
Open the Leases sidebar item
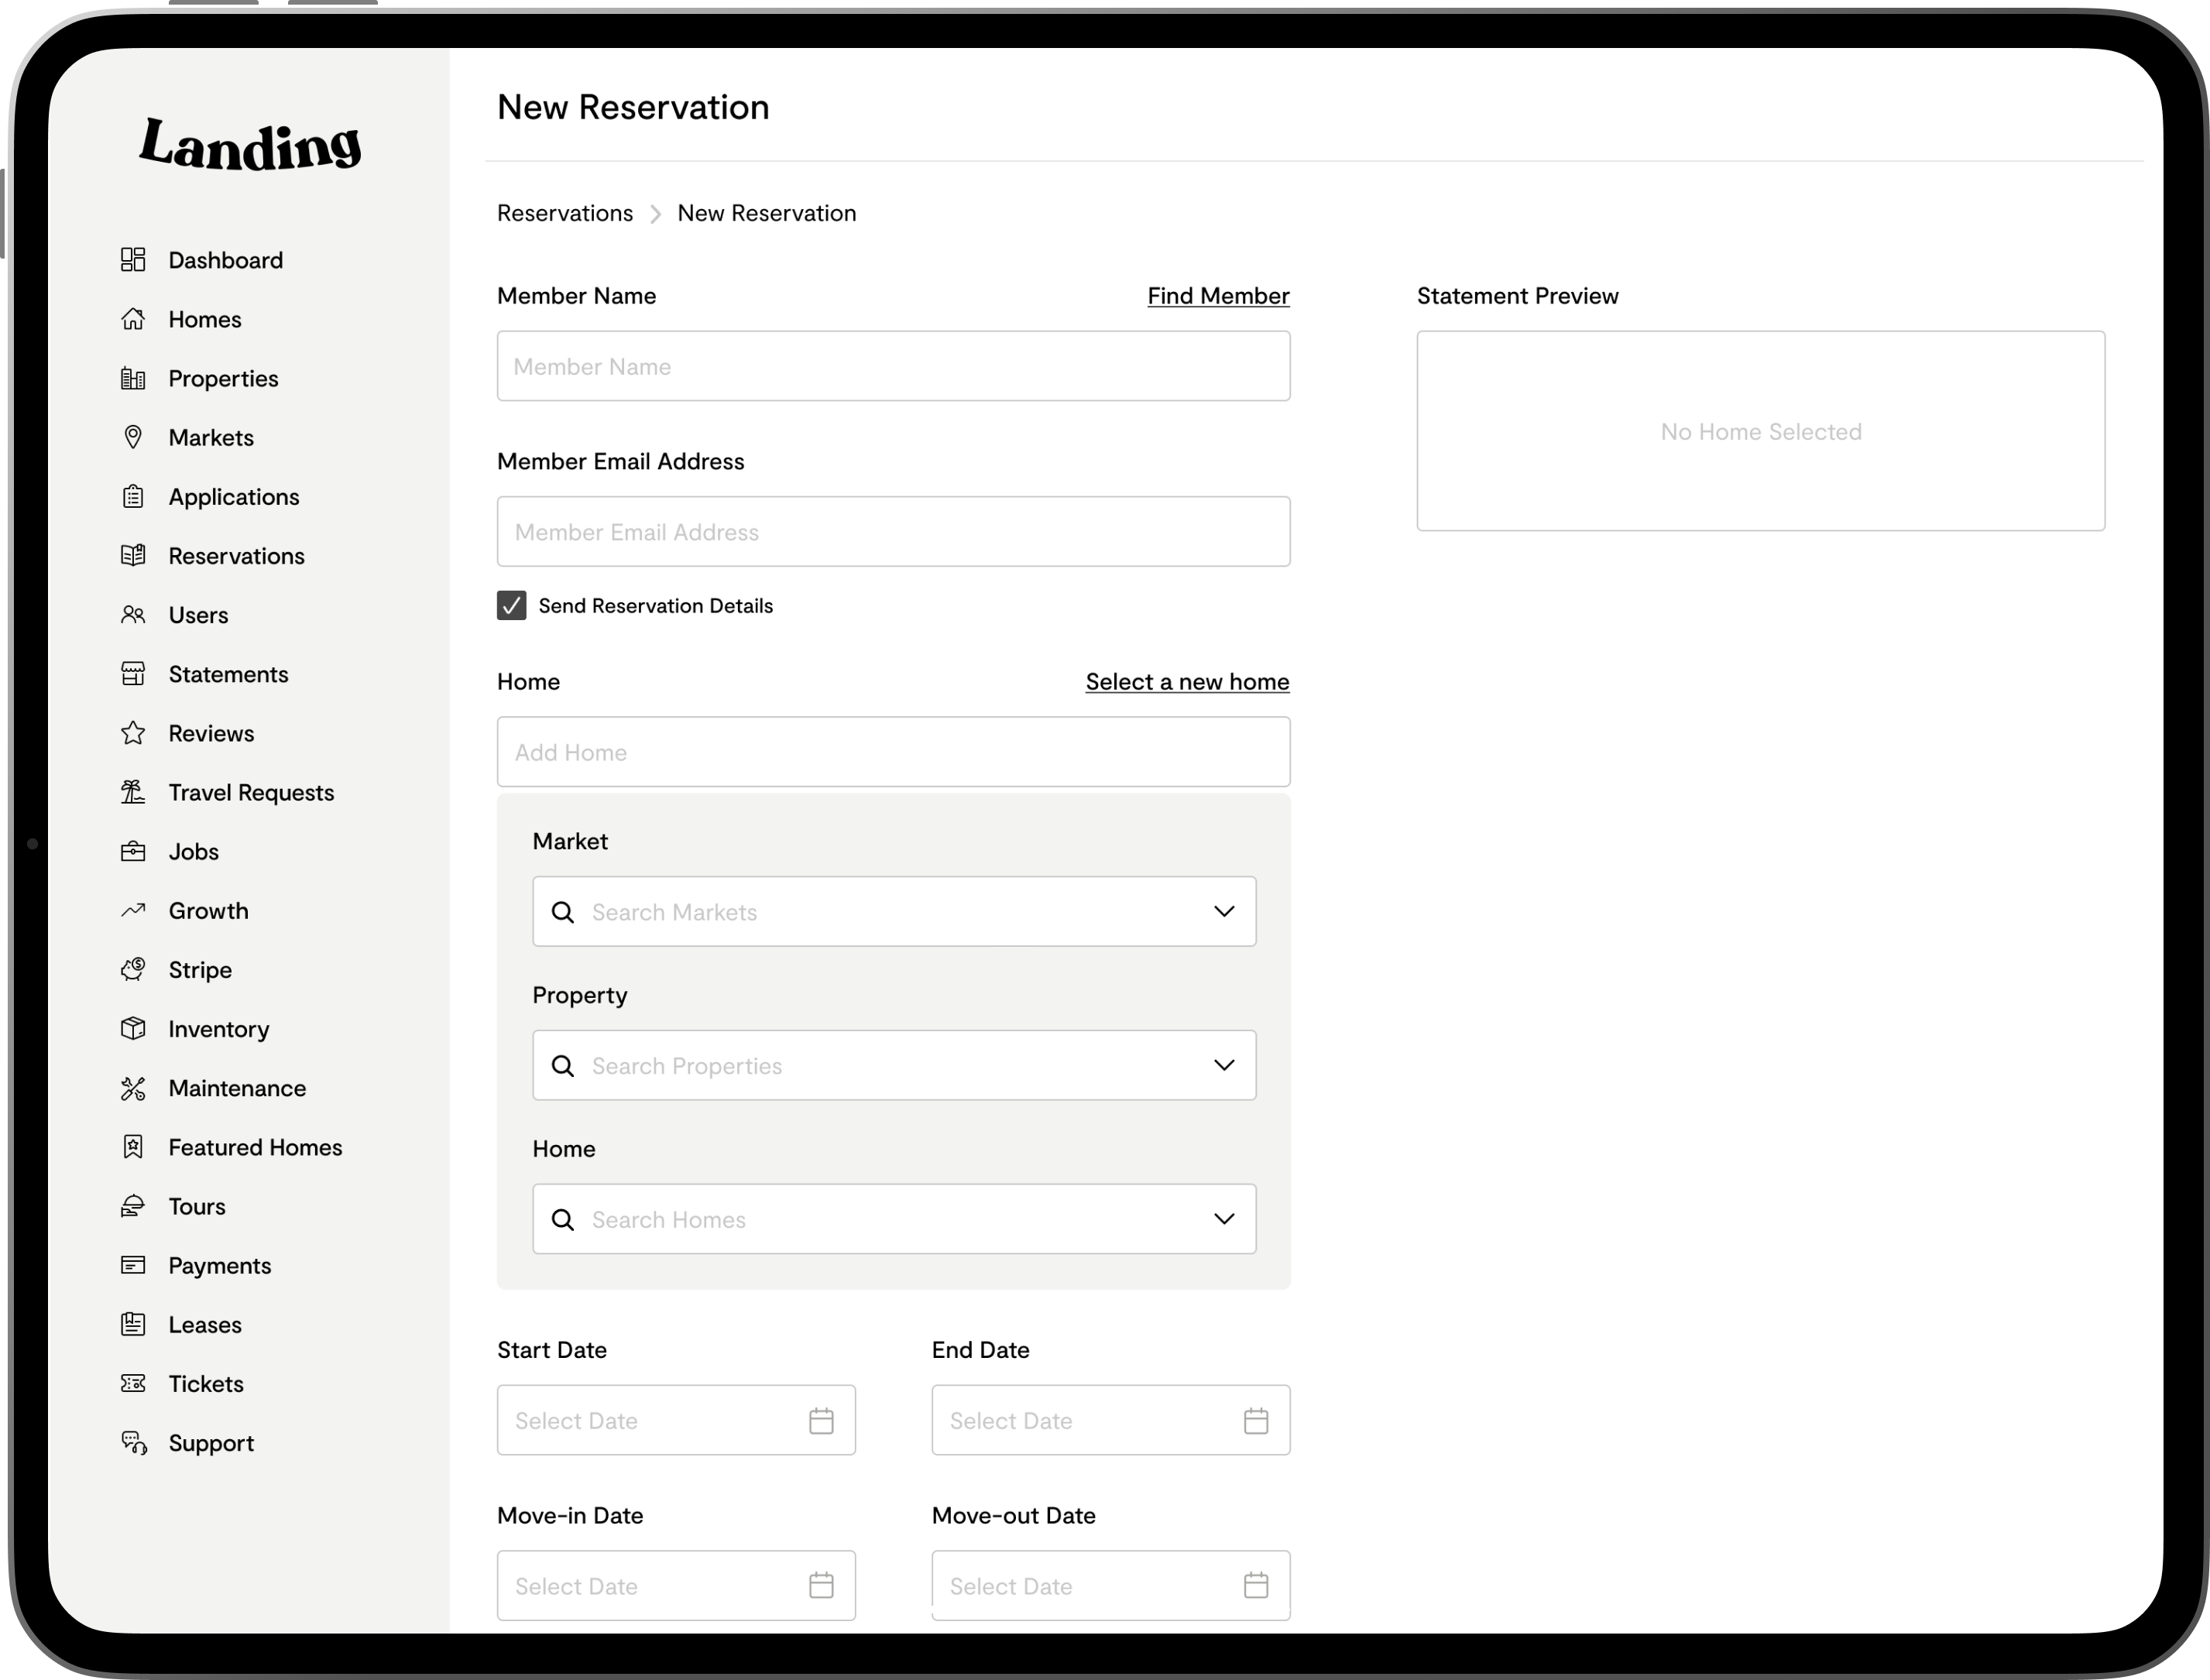[205, 1325]
